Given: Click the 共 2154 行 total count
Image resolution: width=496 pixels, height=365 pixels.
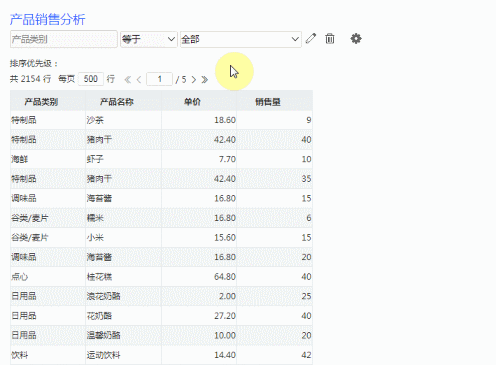Looking at the screenshot, I should (x=30, y=79).
